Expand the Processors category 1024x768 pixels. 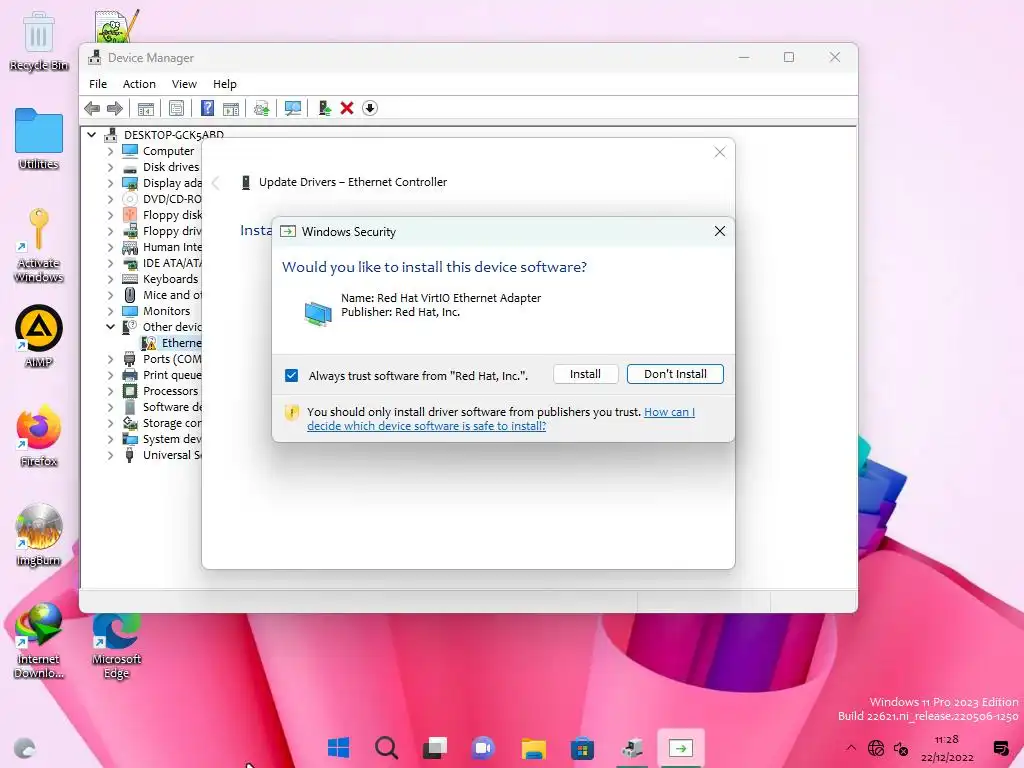[x=110, y=391]
